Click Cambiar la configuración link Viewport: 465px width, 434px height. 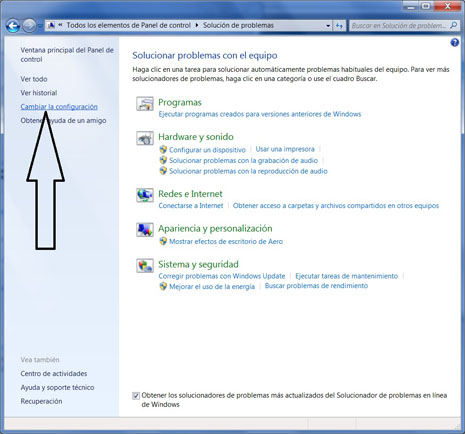(59, 107)
